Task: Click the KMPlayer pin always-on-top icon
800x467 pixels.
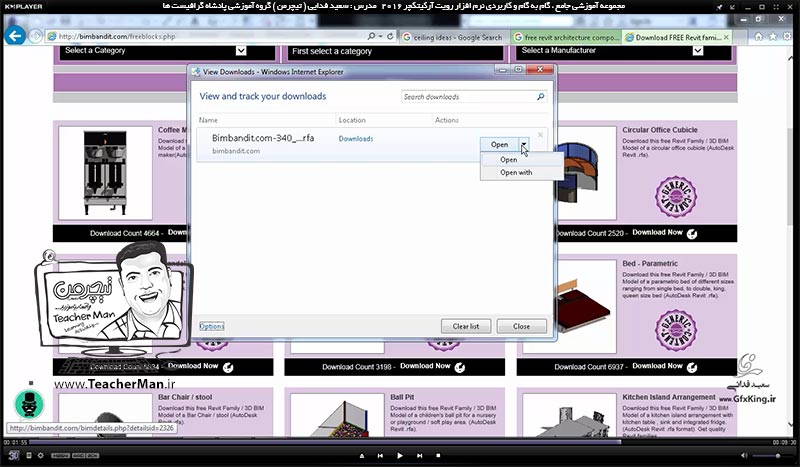Action: point(719,7)
